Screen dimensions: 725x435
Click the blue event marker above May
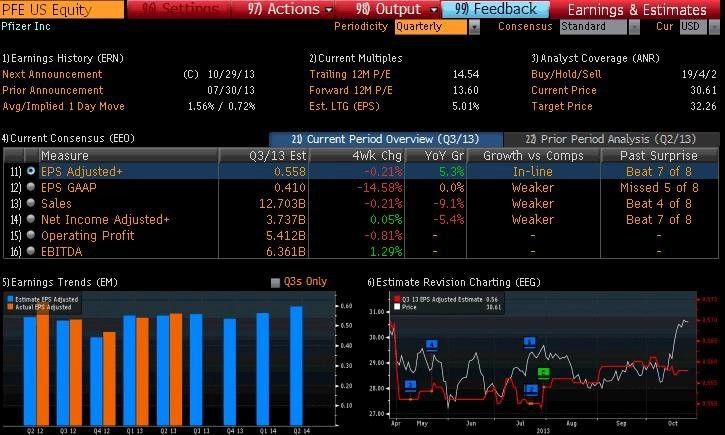(431, 344)
